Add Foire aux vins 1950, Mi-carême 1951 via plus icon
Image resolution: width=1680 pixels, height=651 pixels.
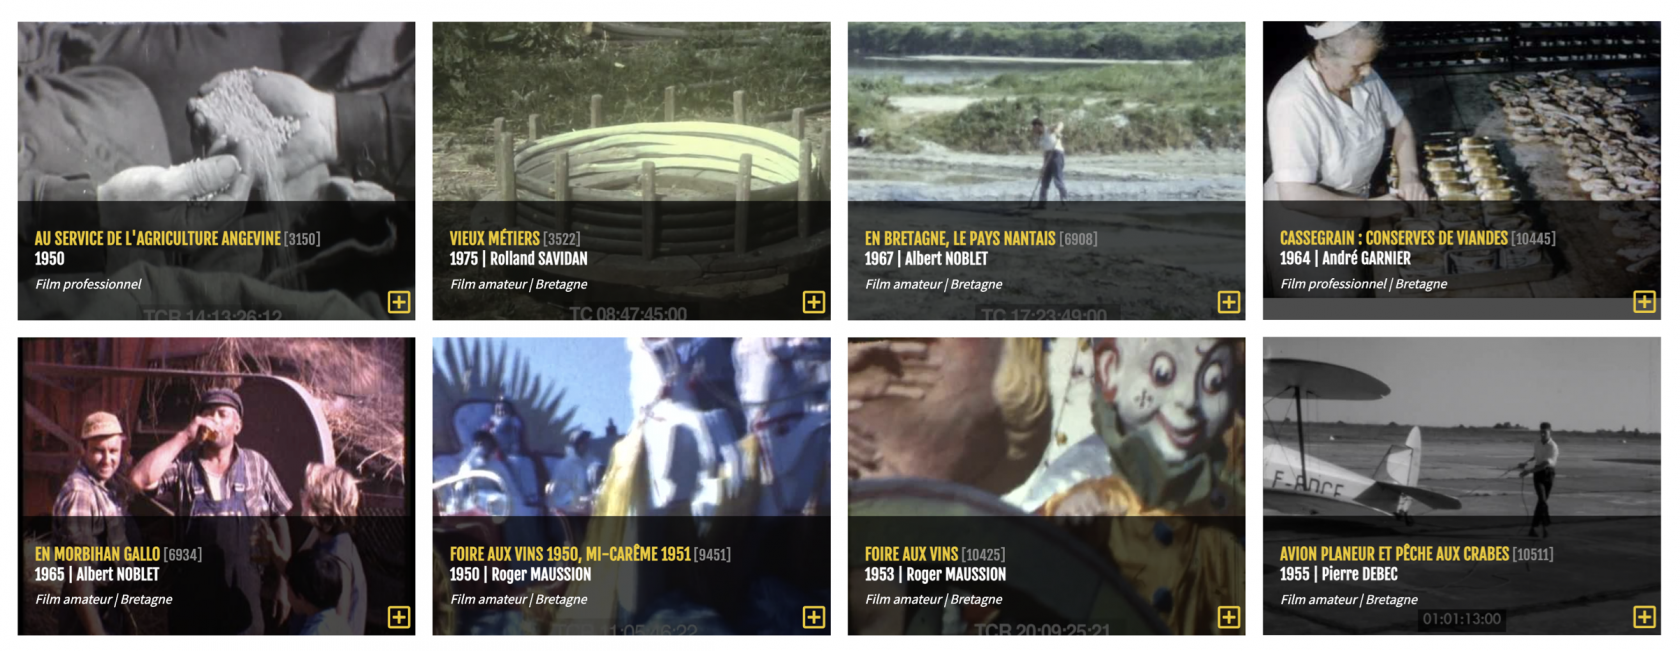pos(814,617)
